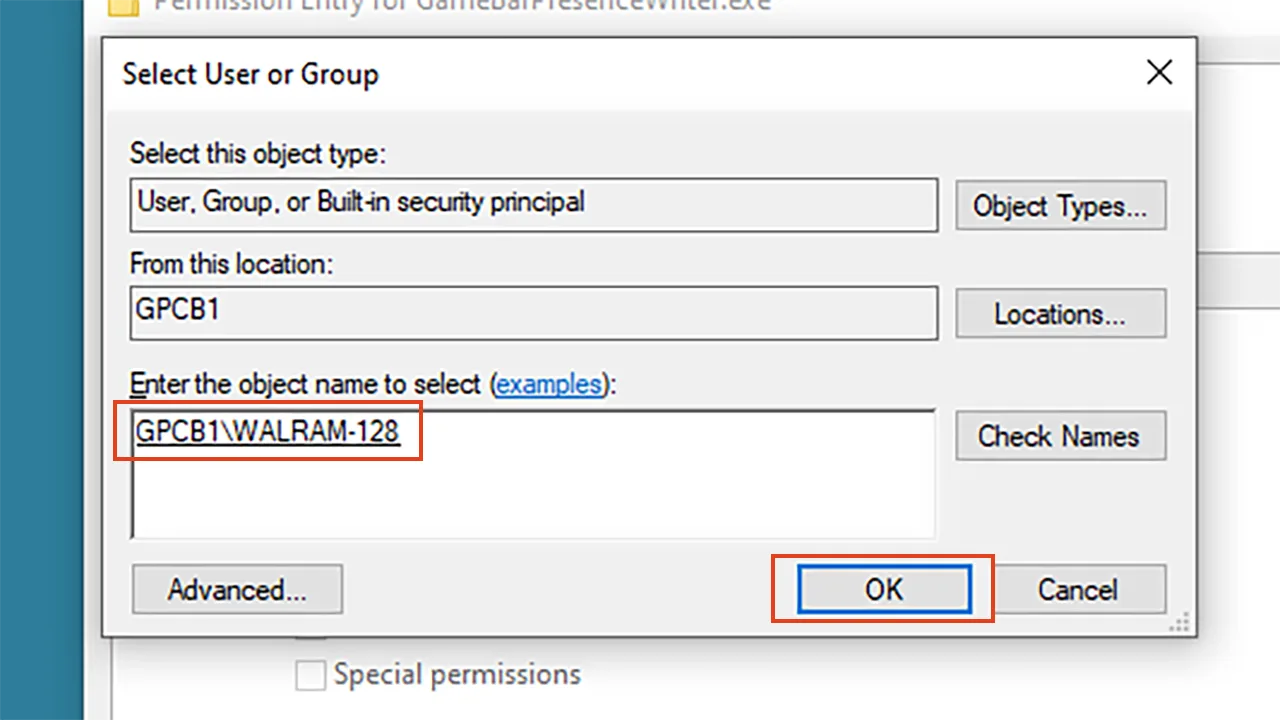Click the folder icon in Permission Entry title
The width and height of the screenshot is (1280, 720).
[x=122, y=6]
